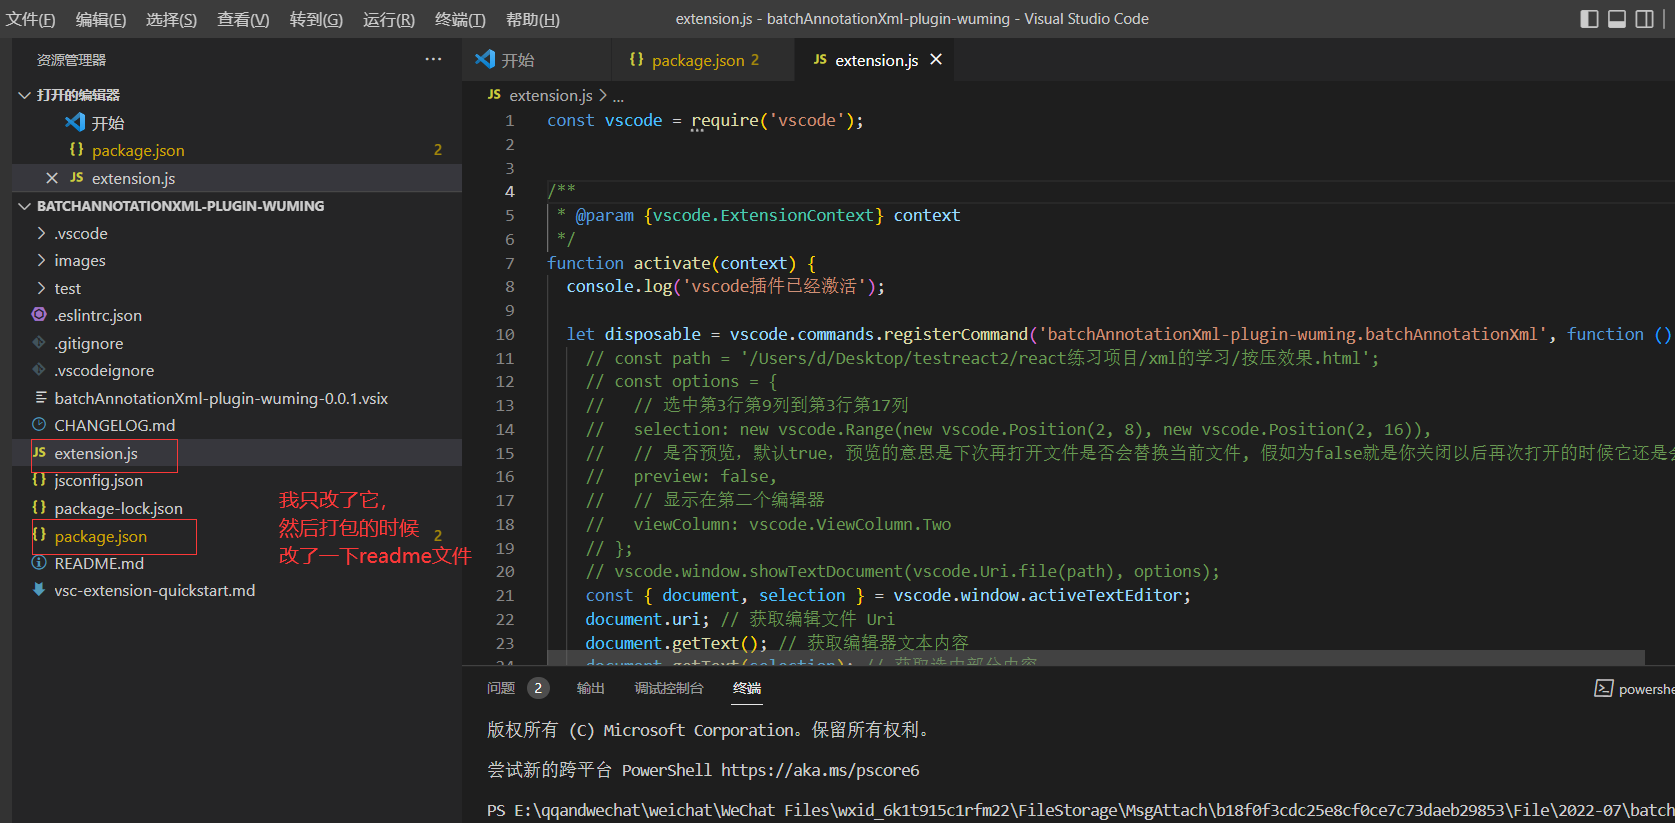
Task: Expand the test folder
Action: click(41, 288)
